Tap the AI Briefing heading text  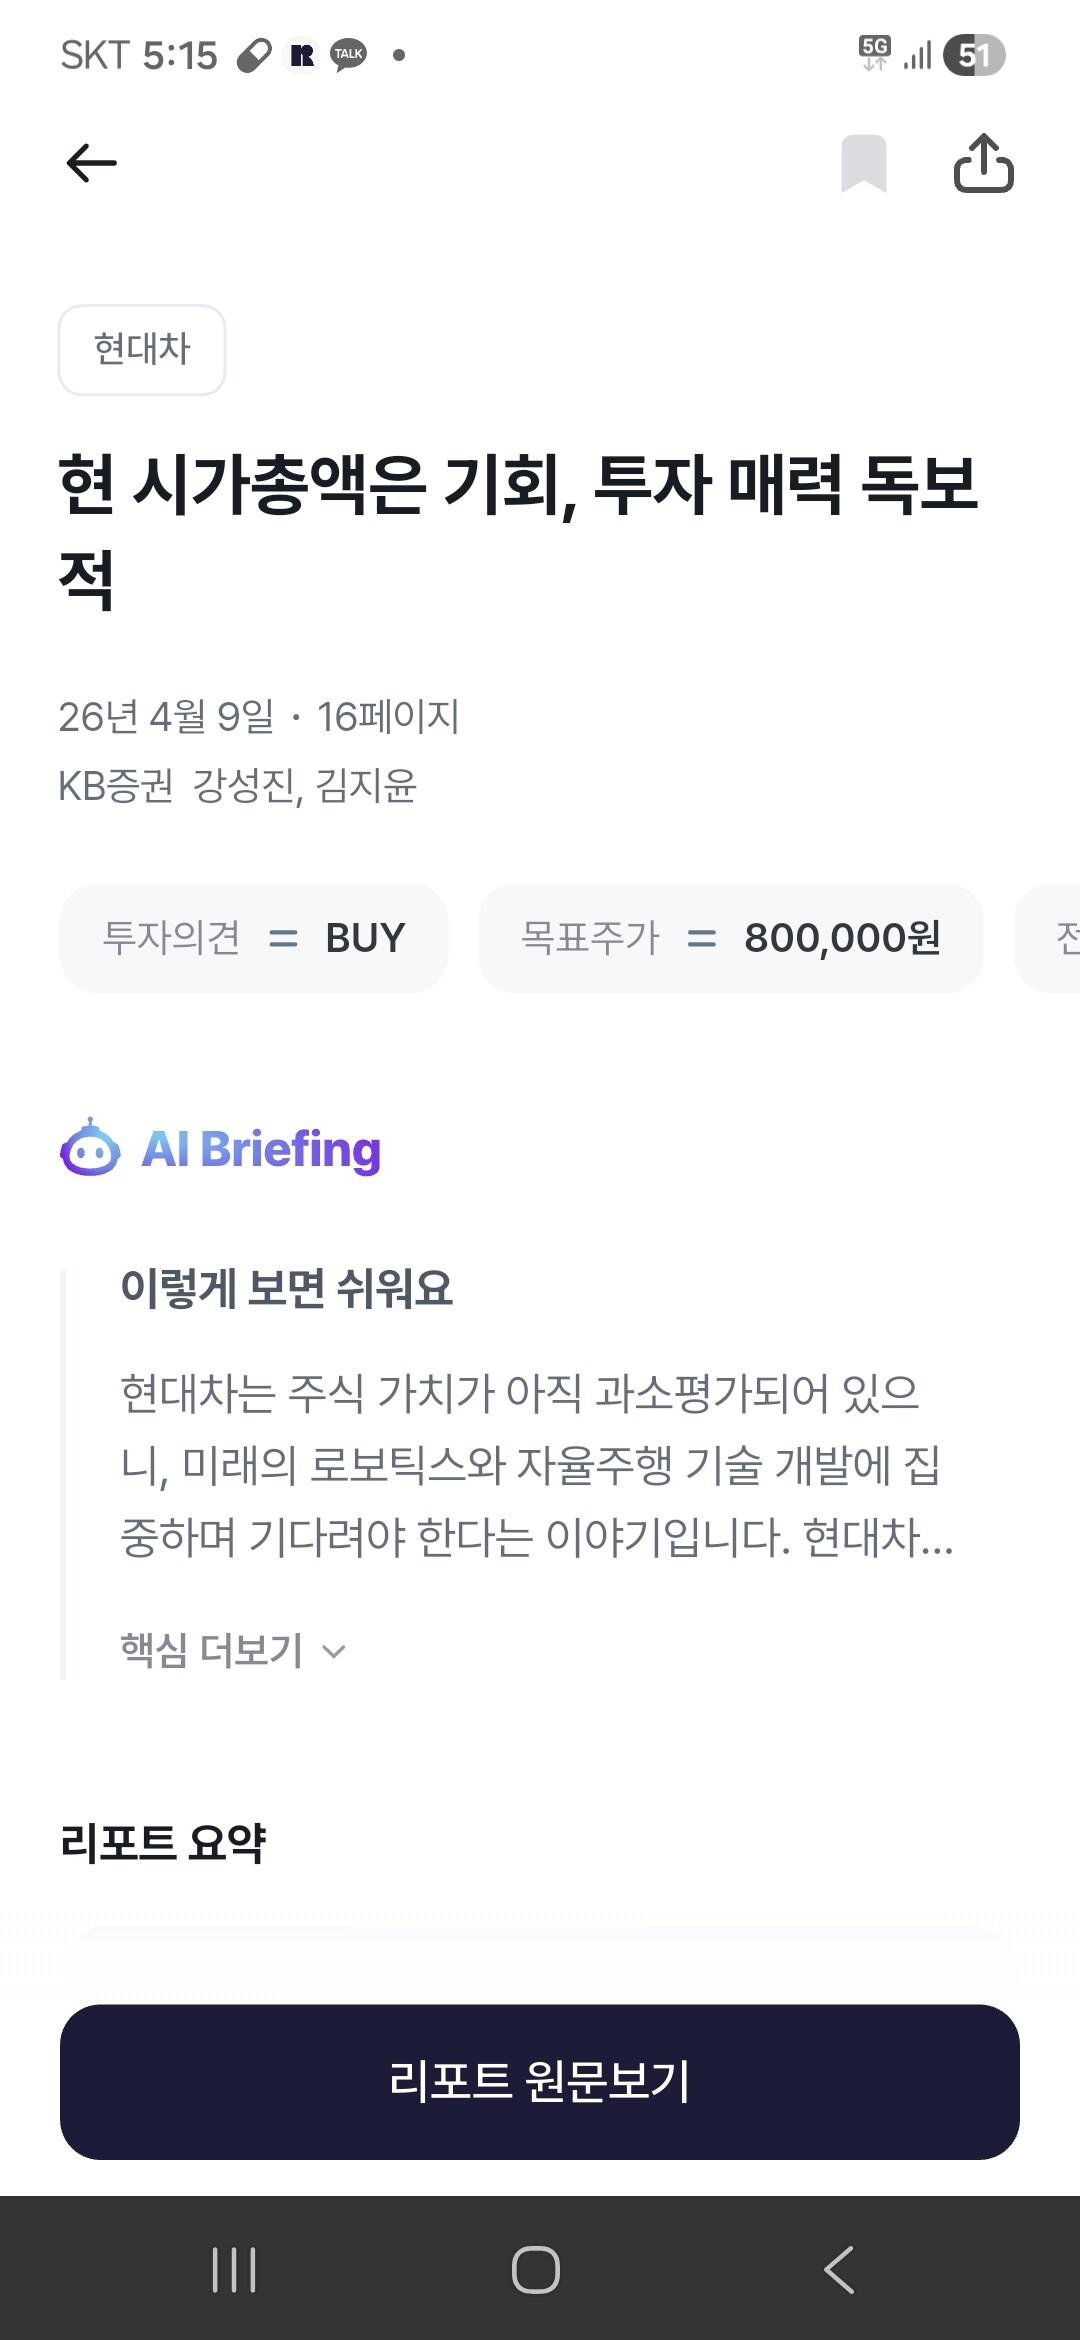(261, 1149)
